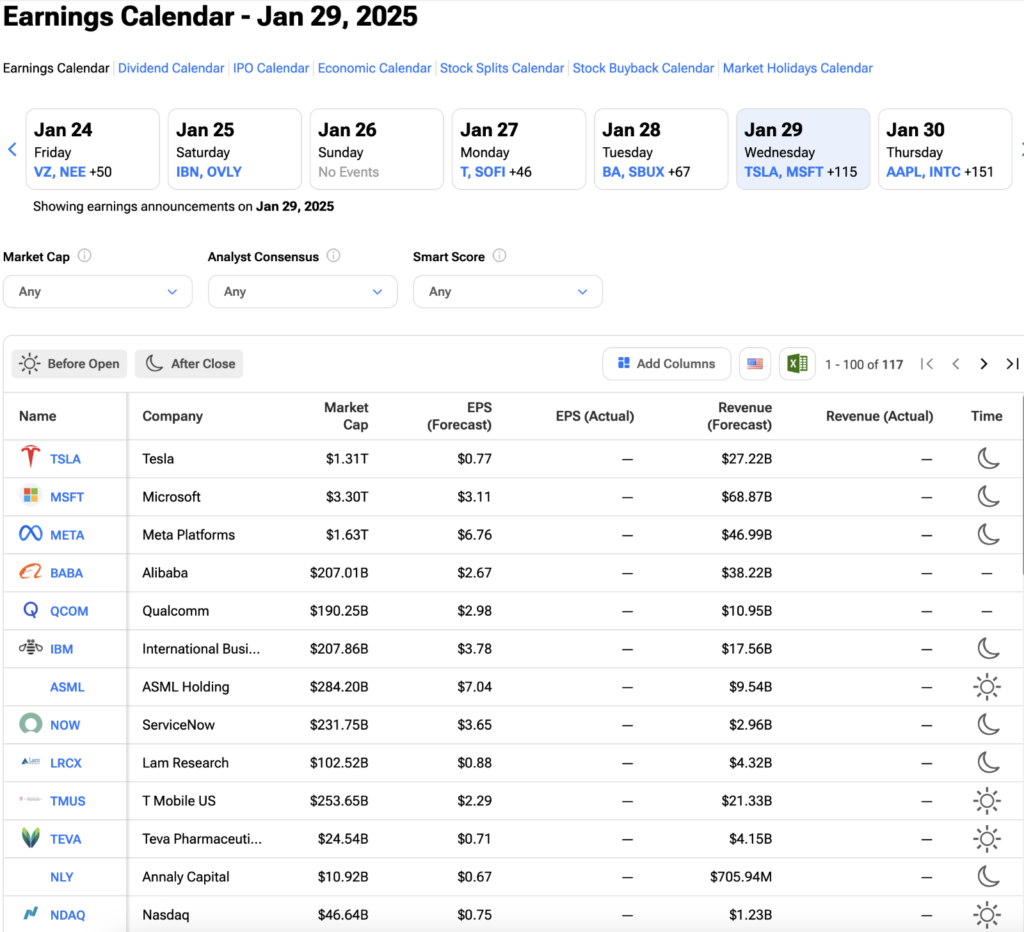Screen dimensions: 1024x932
Task: Select the Jan 26 Sunday date card
Action: [x=377, y=149]
